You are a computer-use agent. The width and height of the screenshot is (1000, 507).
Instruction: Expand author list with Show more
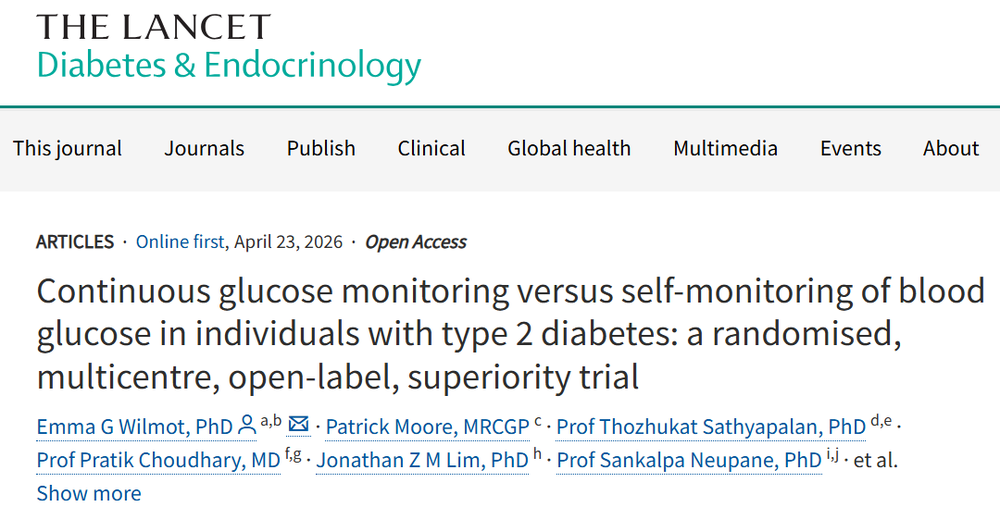coord(89,493)
